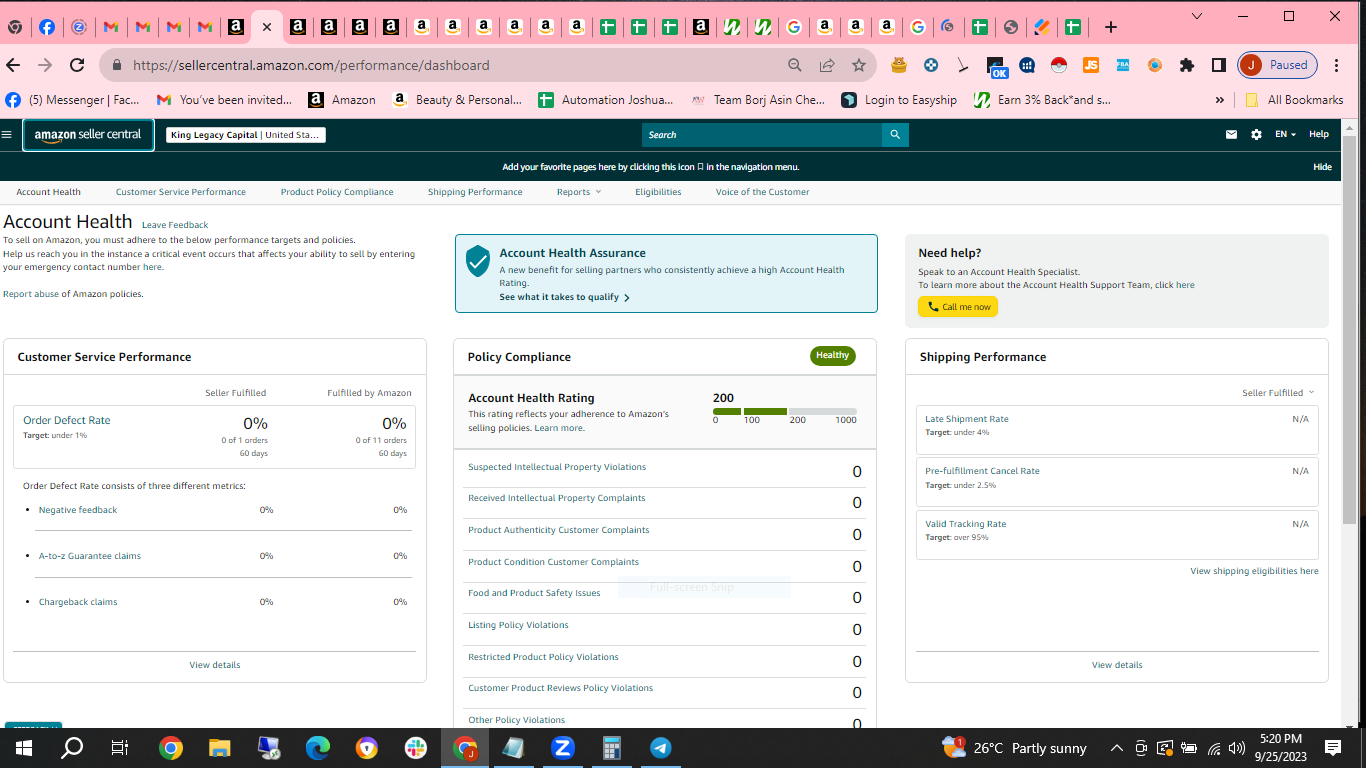Click the share page icon in address bar

pos(827,65)
